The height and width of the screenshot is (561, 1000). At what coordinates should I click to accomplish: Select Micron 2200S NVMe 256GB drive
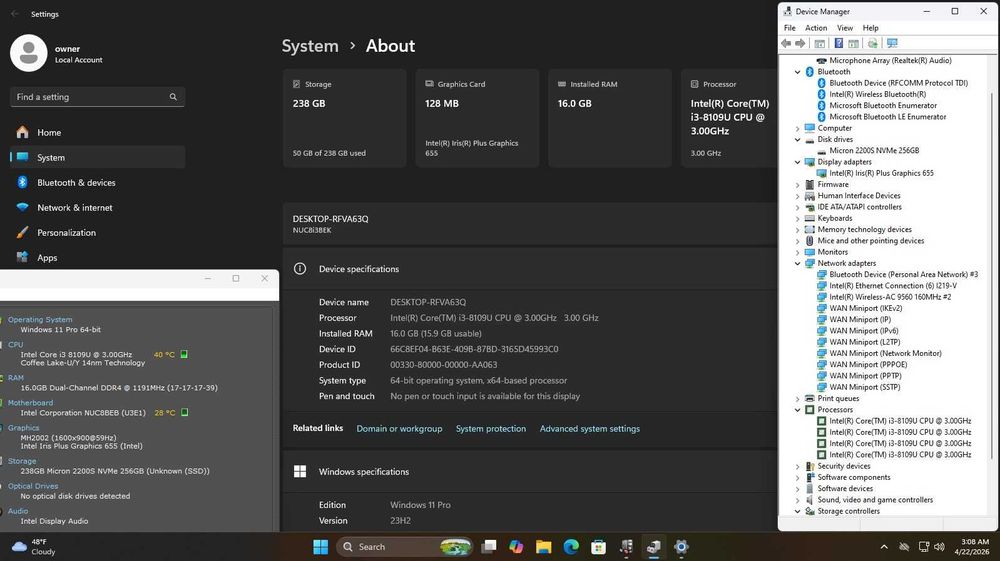pyautogui.click(x=874, y=150)
